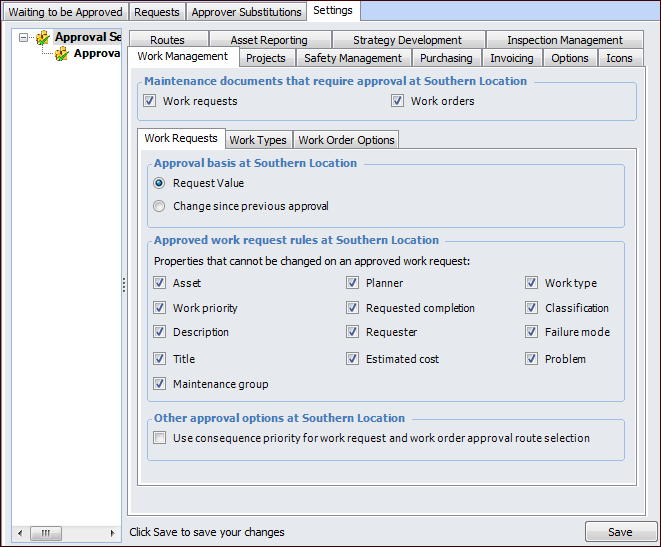The height and width of the screenshot is (547, 661).
Task: Open the Work Order Options tab
Action: (347, 140)
